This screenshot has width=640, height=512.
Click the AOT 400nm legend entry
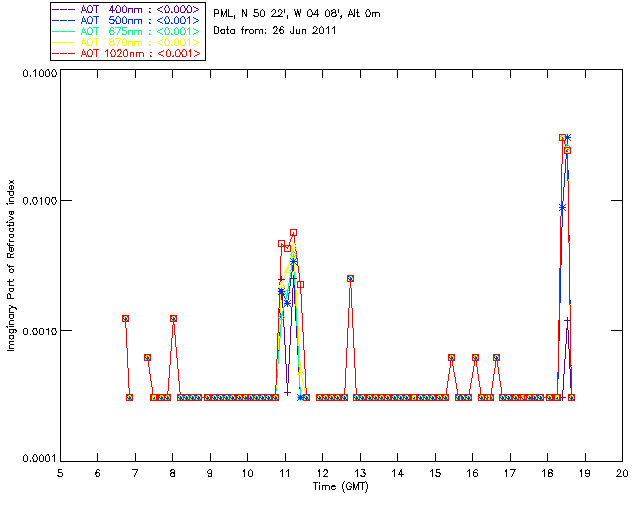[127, 9]
